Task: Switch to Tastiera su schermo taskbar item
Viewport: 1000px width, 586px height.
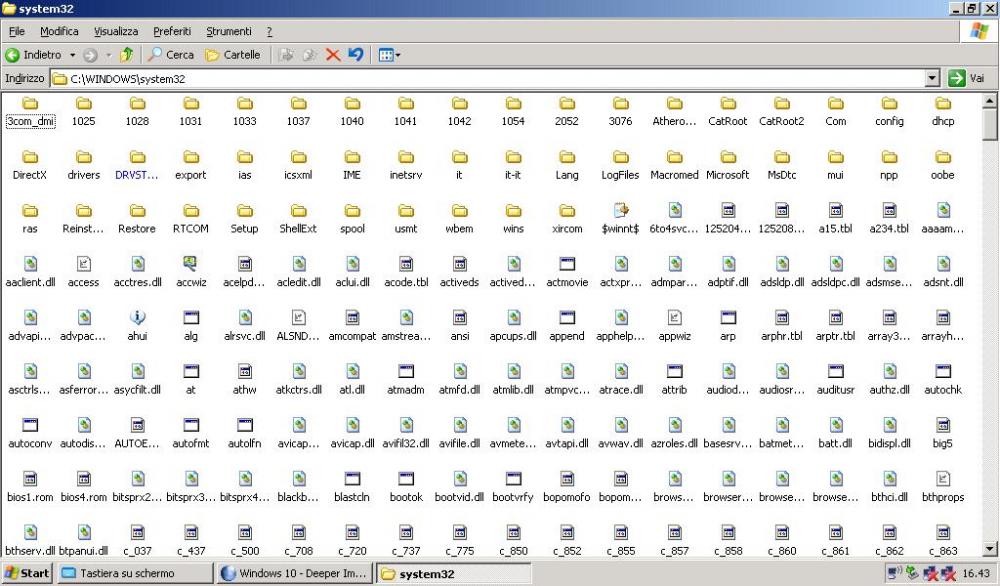Action: coord(135,574)
